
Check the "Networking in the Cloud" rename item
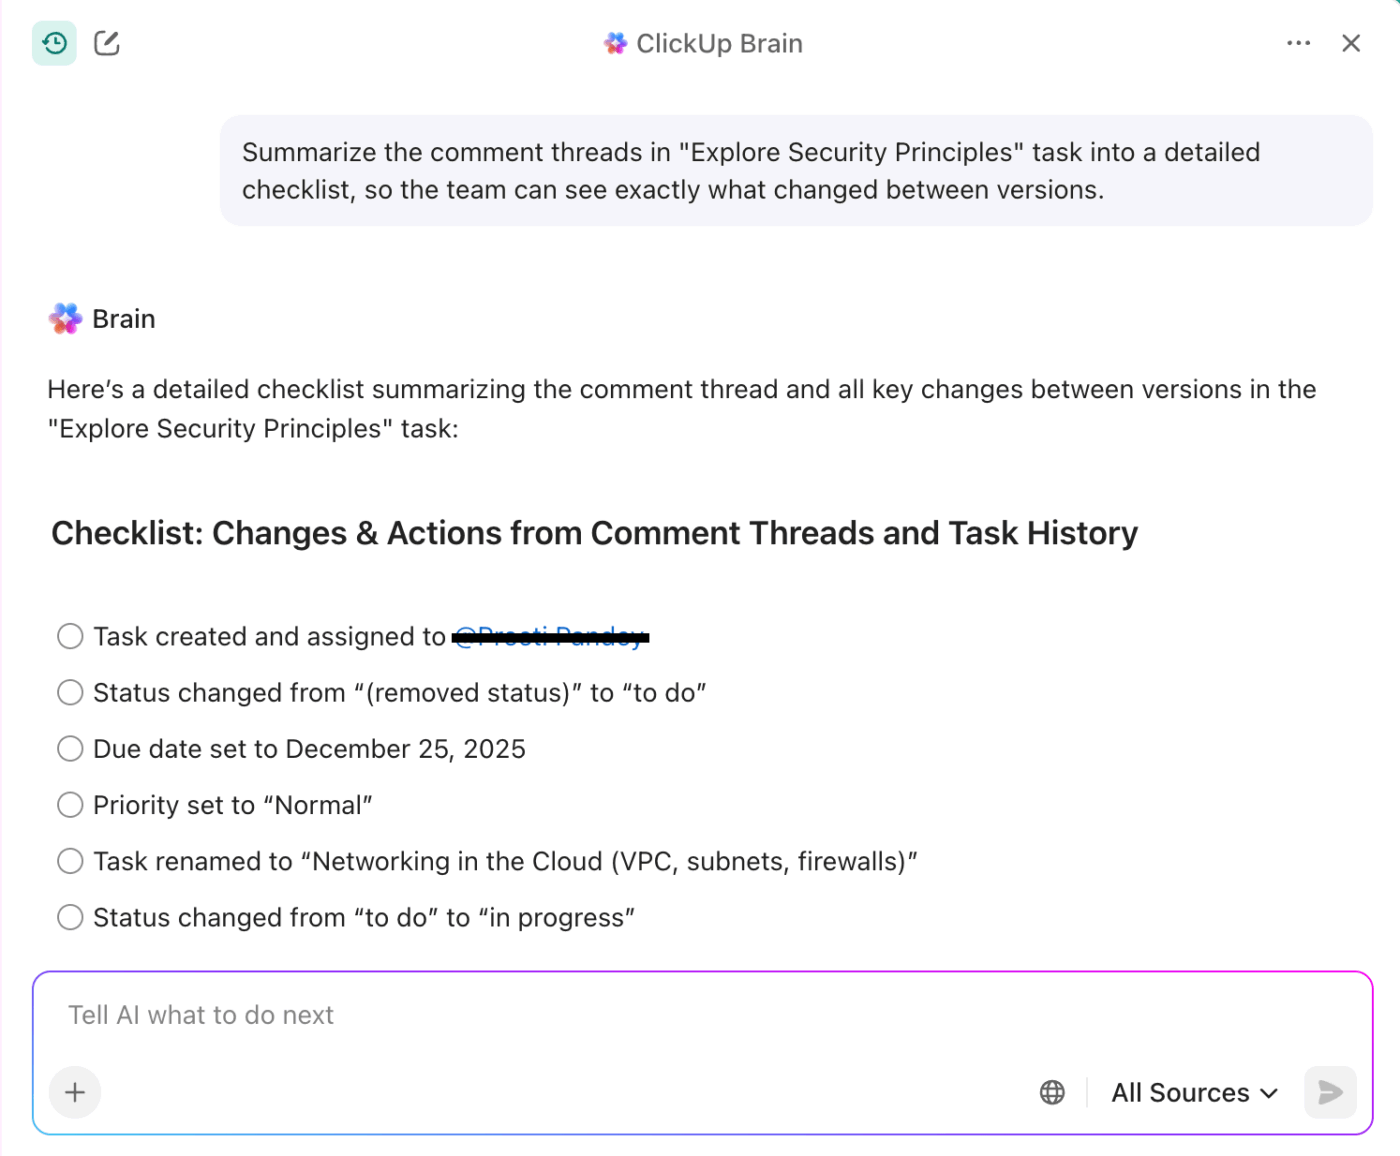(x=70, y=860)
